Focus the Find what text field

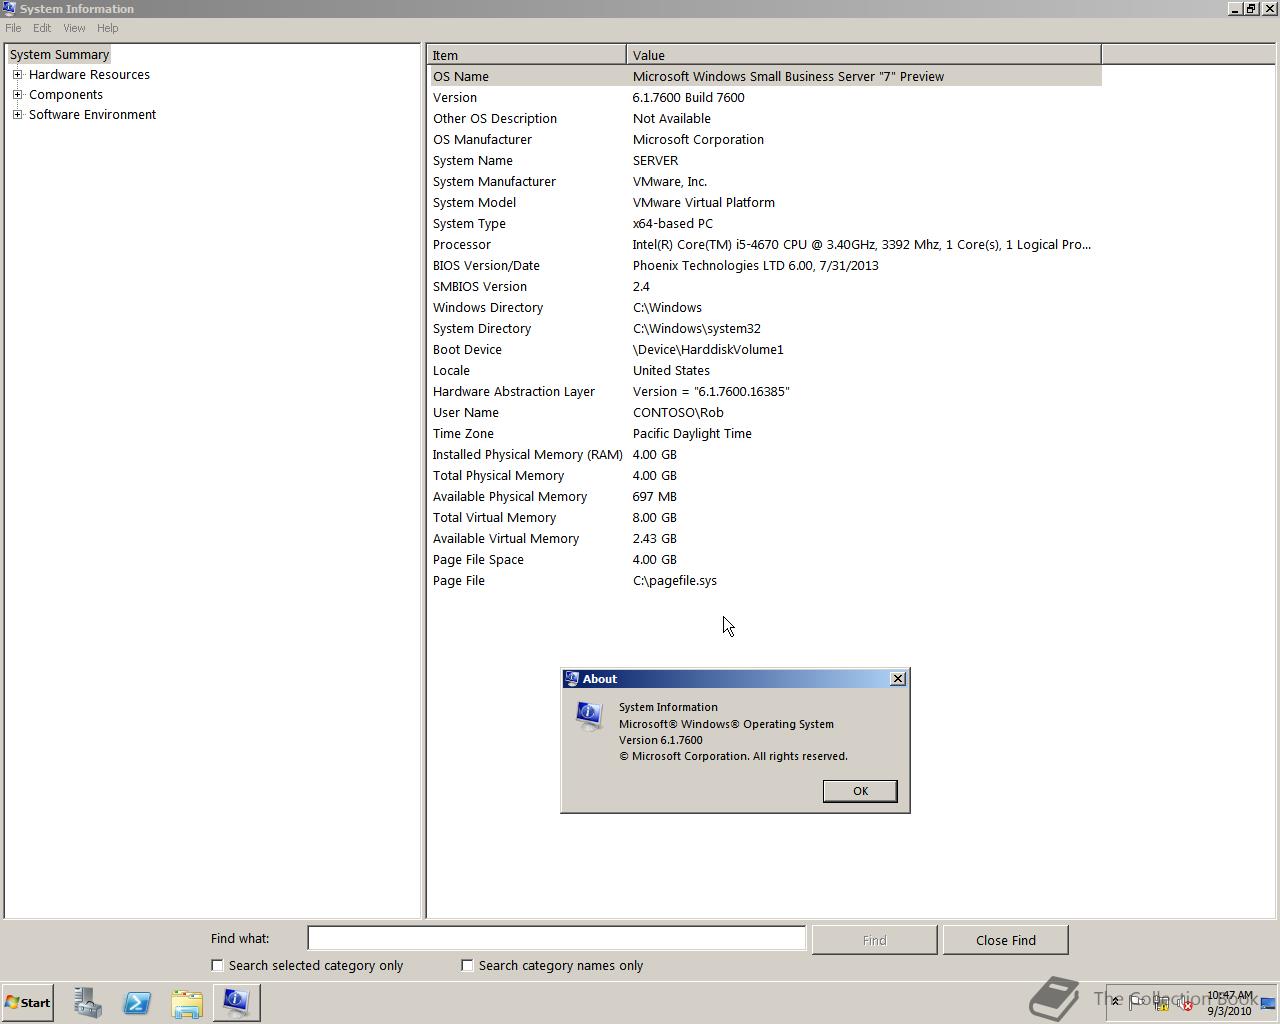pyautogui.click(x=556, y=938)
